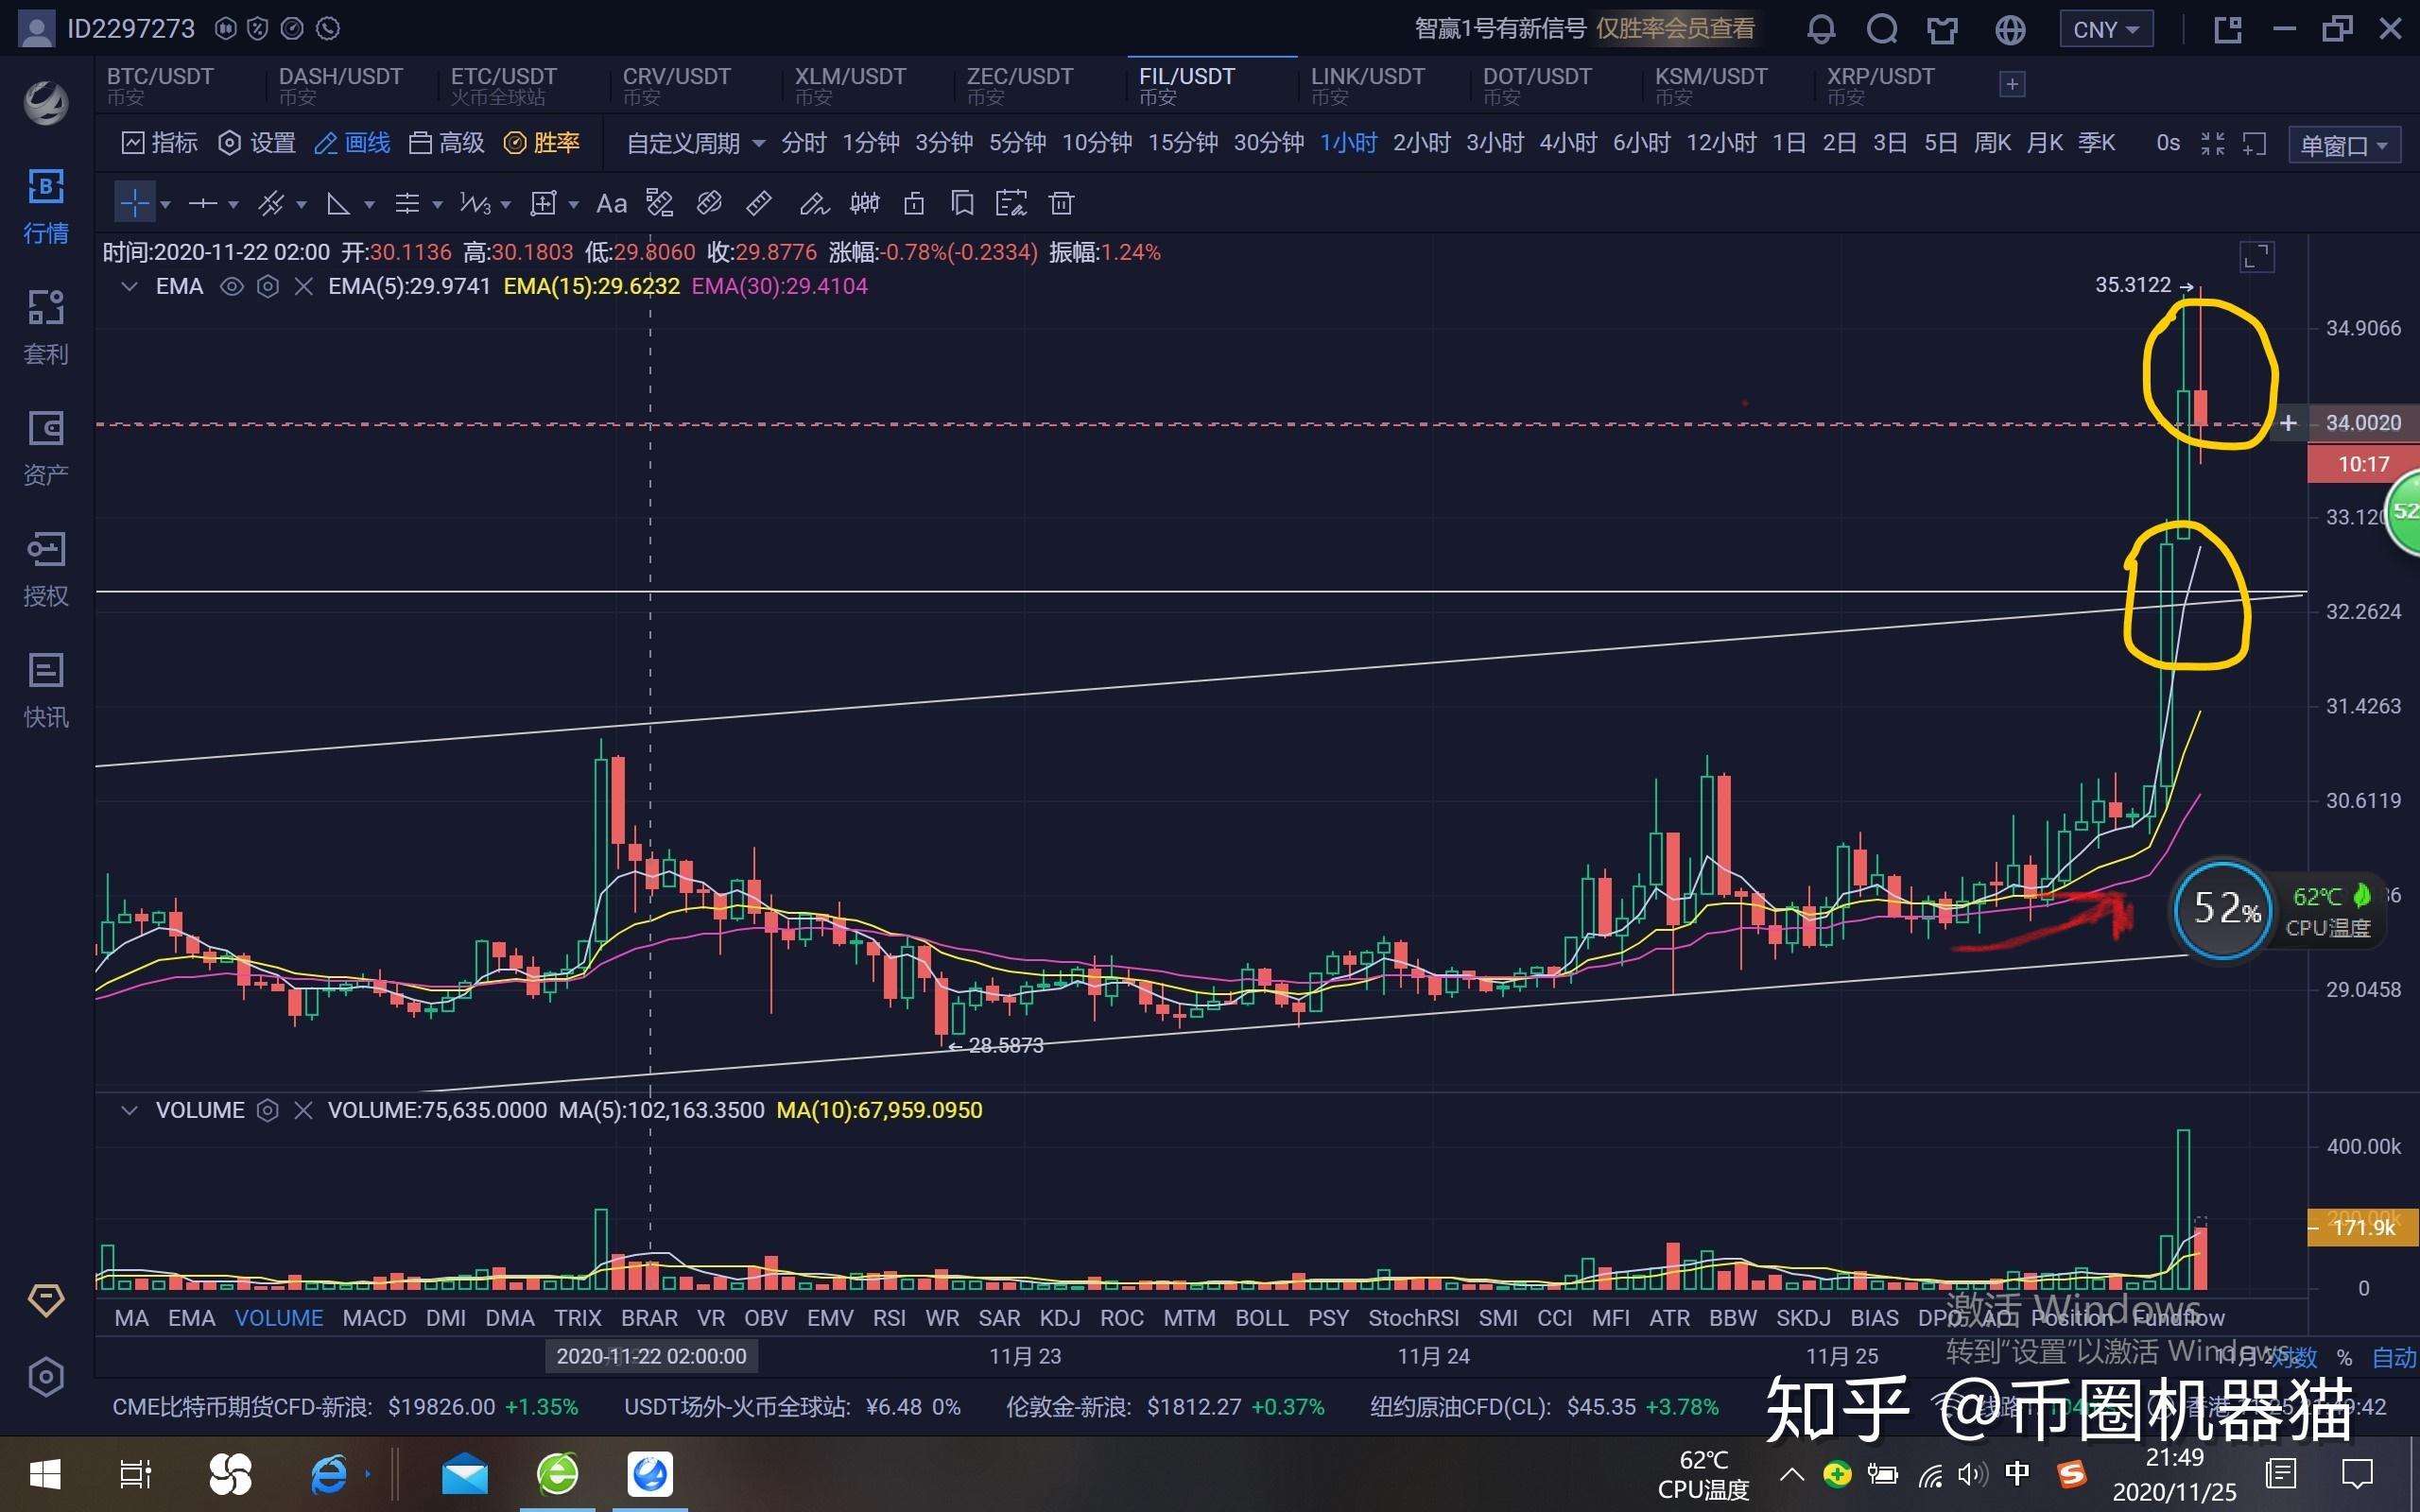Open the globe language icon

2010,29
